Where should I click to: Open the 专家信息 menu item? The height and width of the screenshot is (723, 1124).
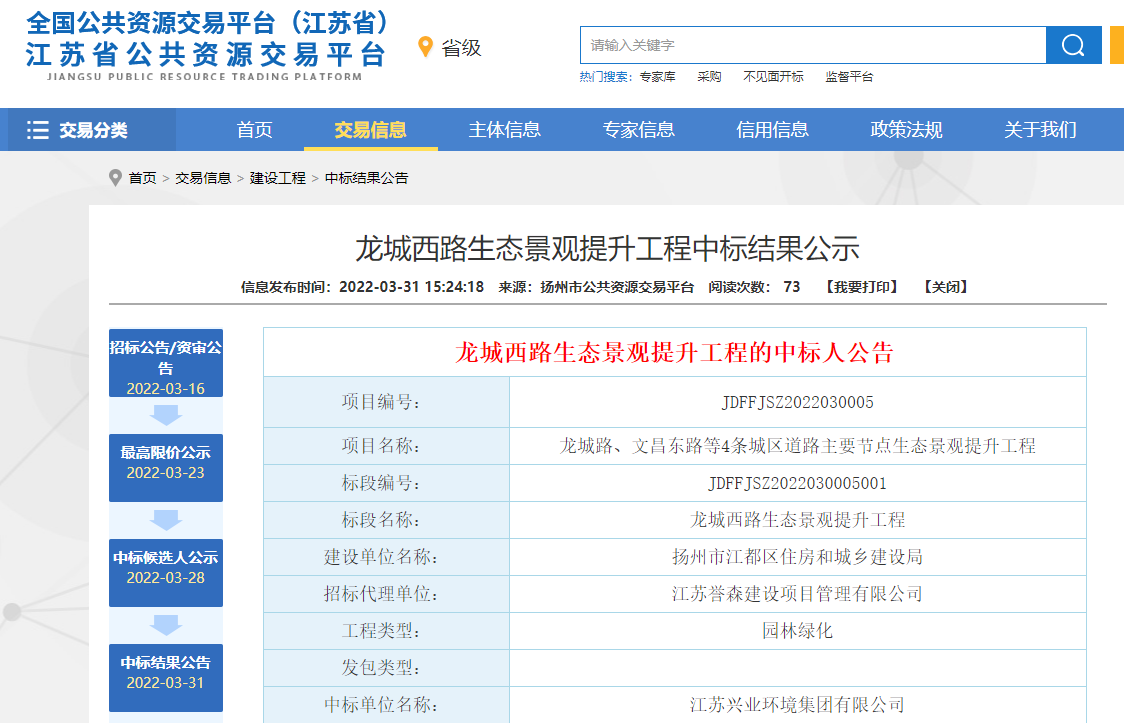(638, 130)
